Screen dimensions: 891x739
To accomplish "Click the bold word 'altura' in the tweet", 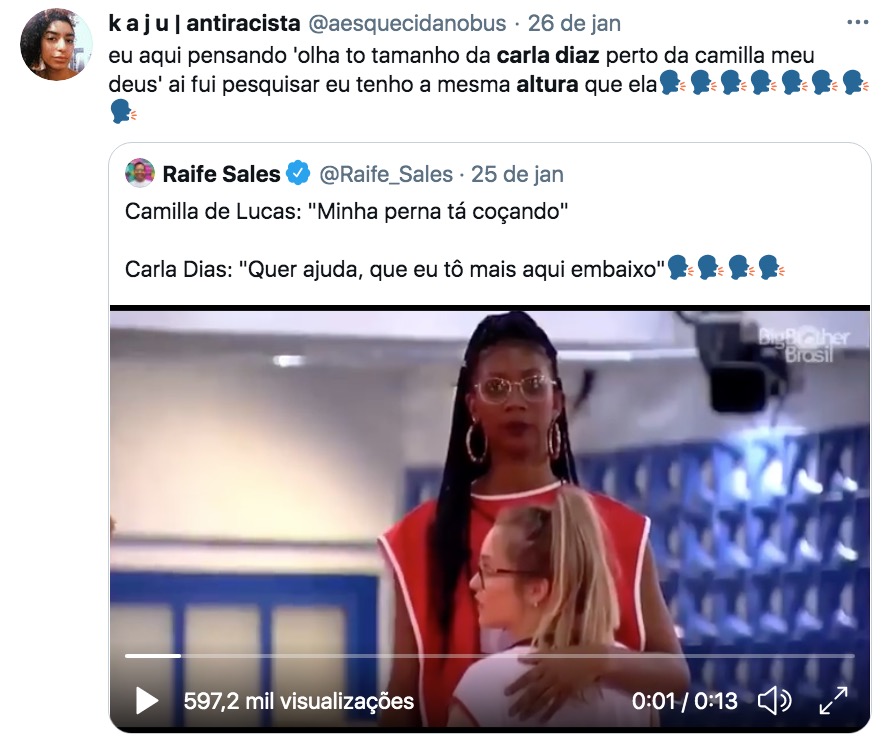I will [547, 85].
